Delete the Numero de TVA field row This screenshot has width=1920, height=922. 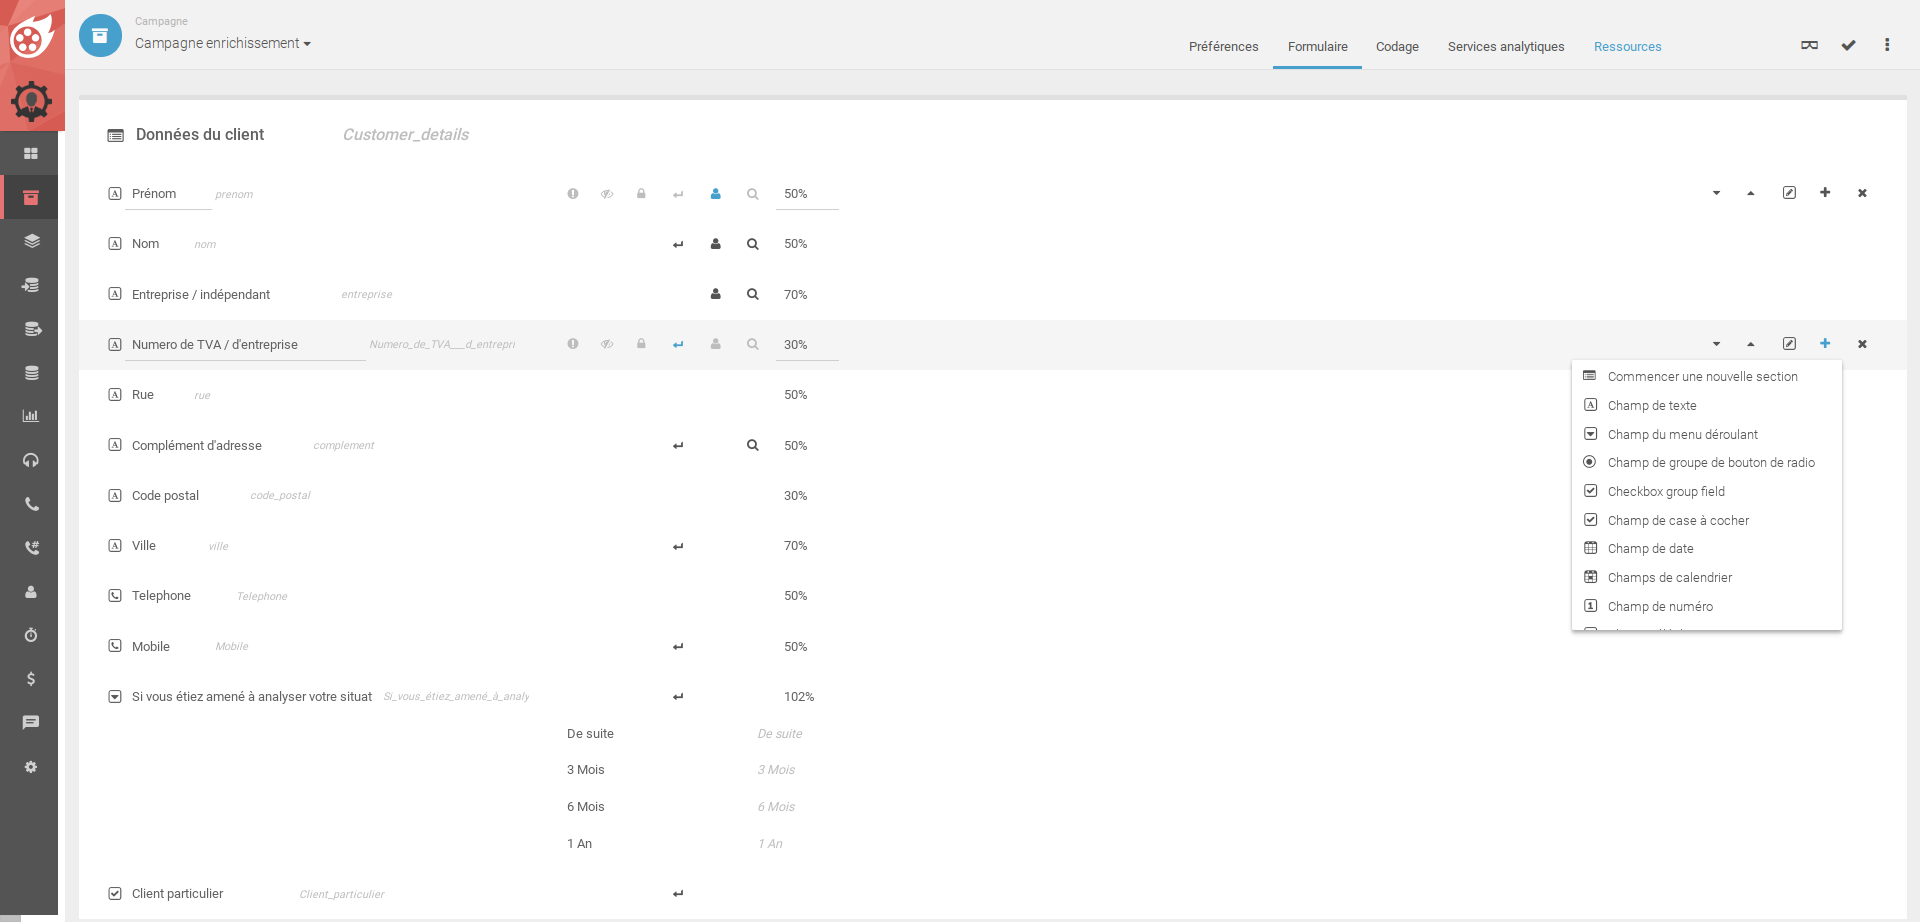pos(1862,344)
